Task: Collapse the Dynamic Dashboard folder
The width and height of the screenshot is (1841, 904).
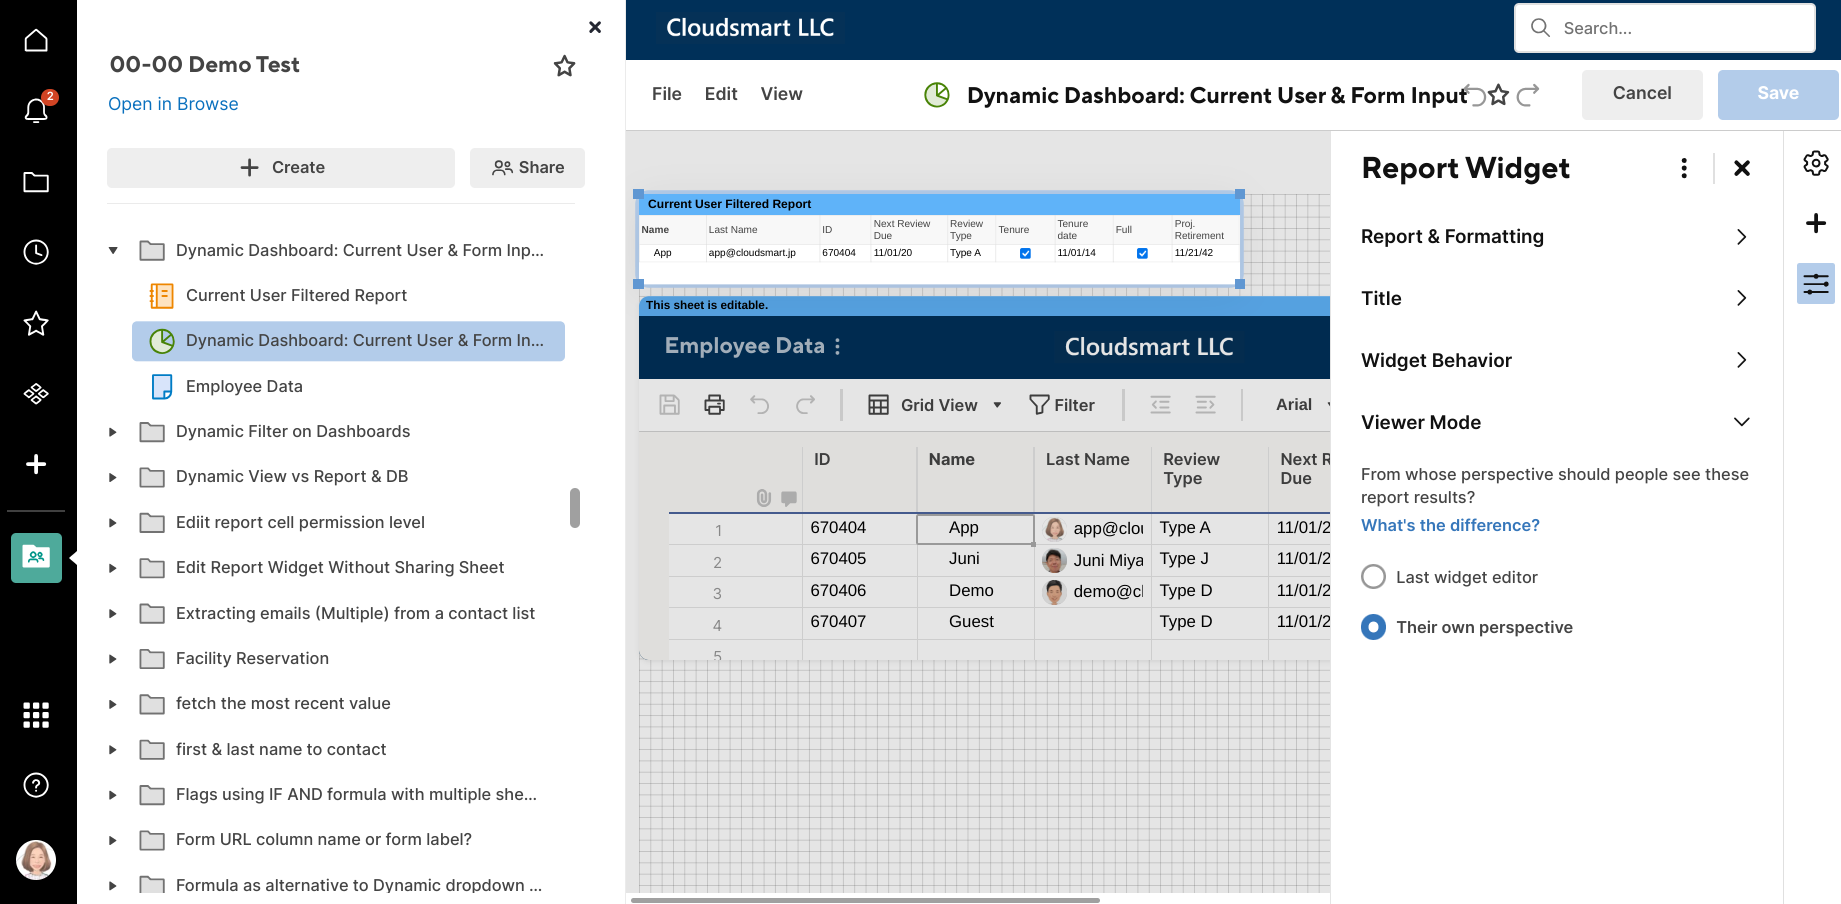Action: tap(113, 250)
